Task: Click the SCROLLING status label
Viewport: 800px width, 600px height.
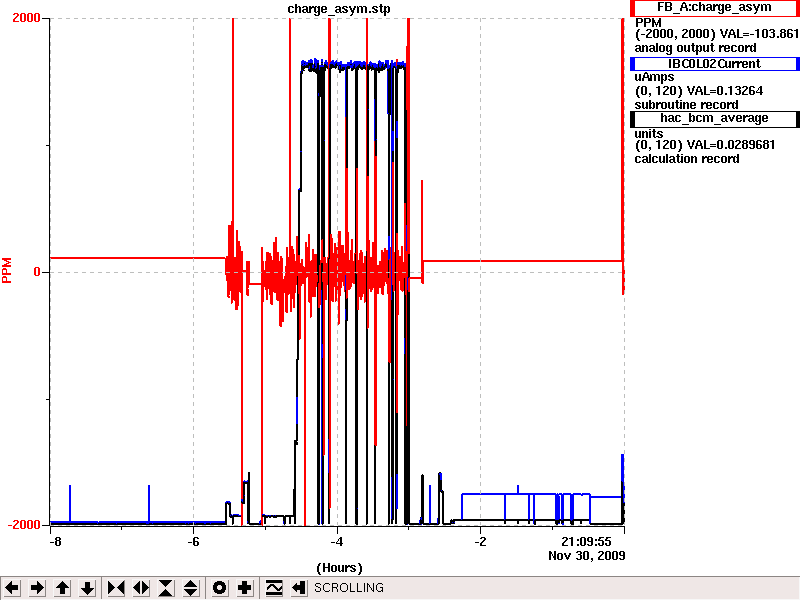Action: pos(349,588)
